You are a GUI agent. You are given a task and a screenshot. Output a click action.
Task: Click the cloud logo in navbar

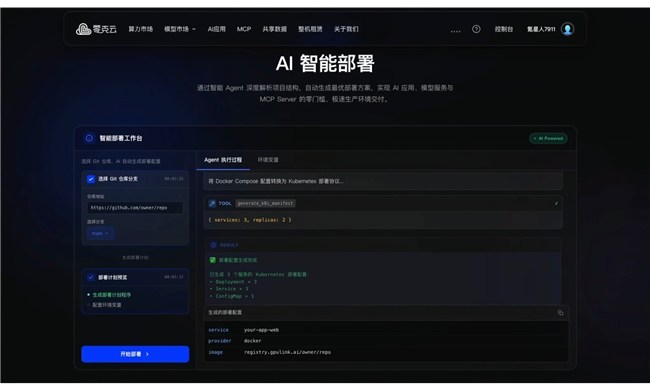click(x=83, y=29)
